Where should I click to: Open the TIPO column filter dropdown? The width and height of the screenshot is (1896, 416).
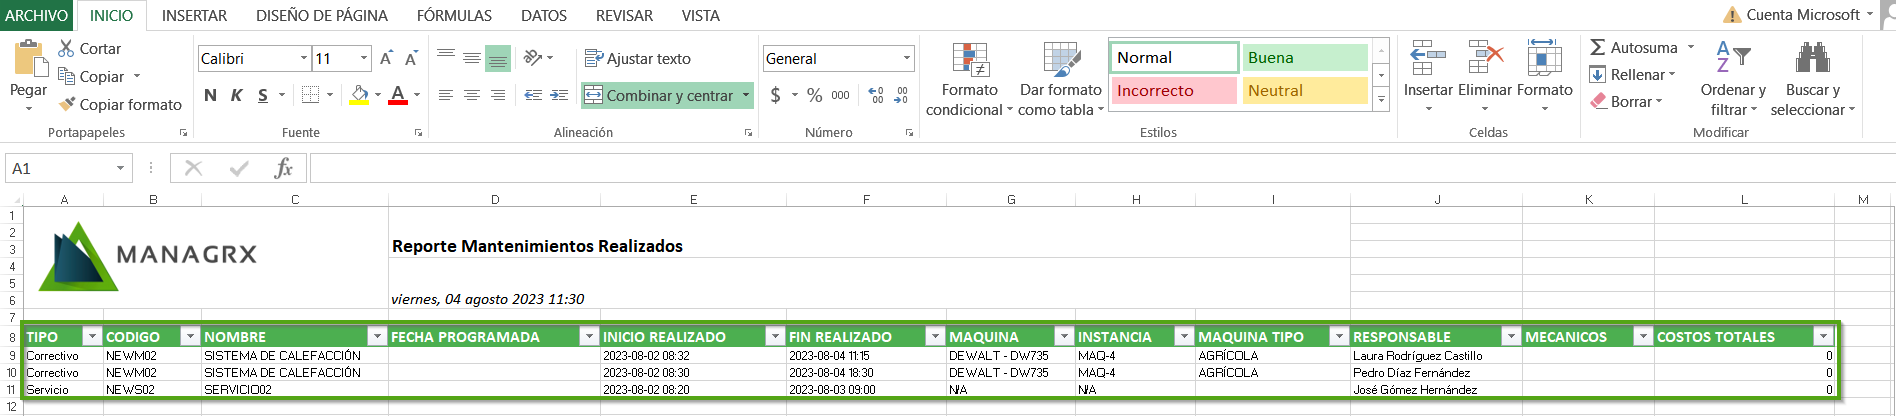(x=92, y=337)
